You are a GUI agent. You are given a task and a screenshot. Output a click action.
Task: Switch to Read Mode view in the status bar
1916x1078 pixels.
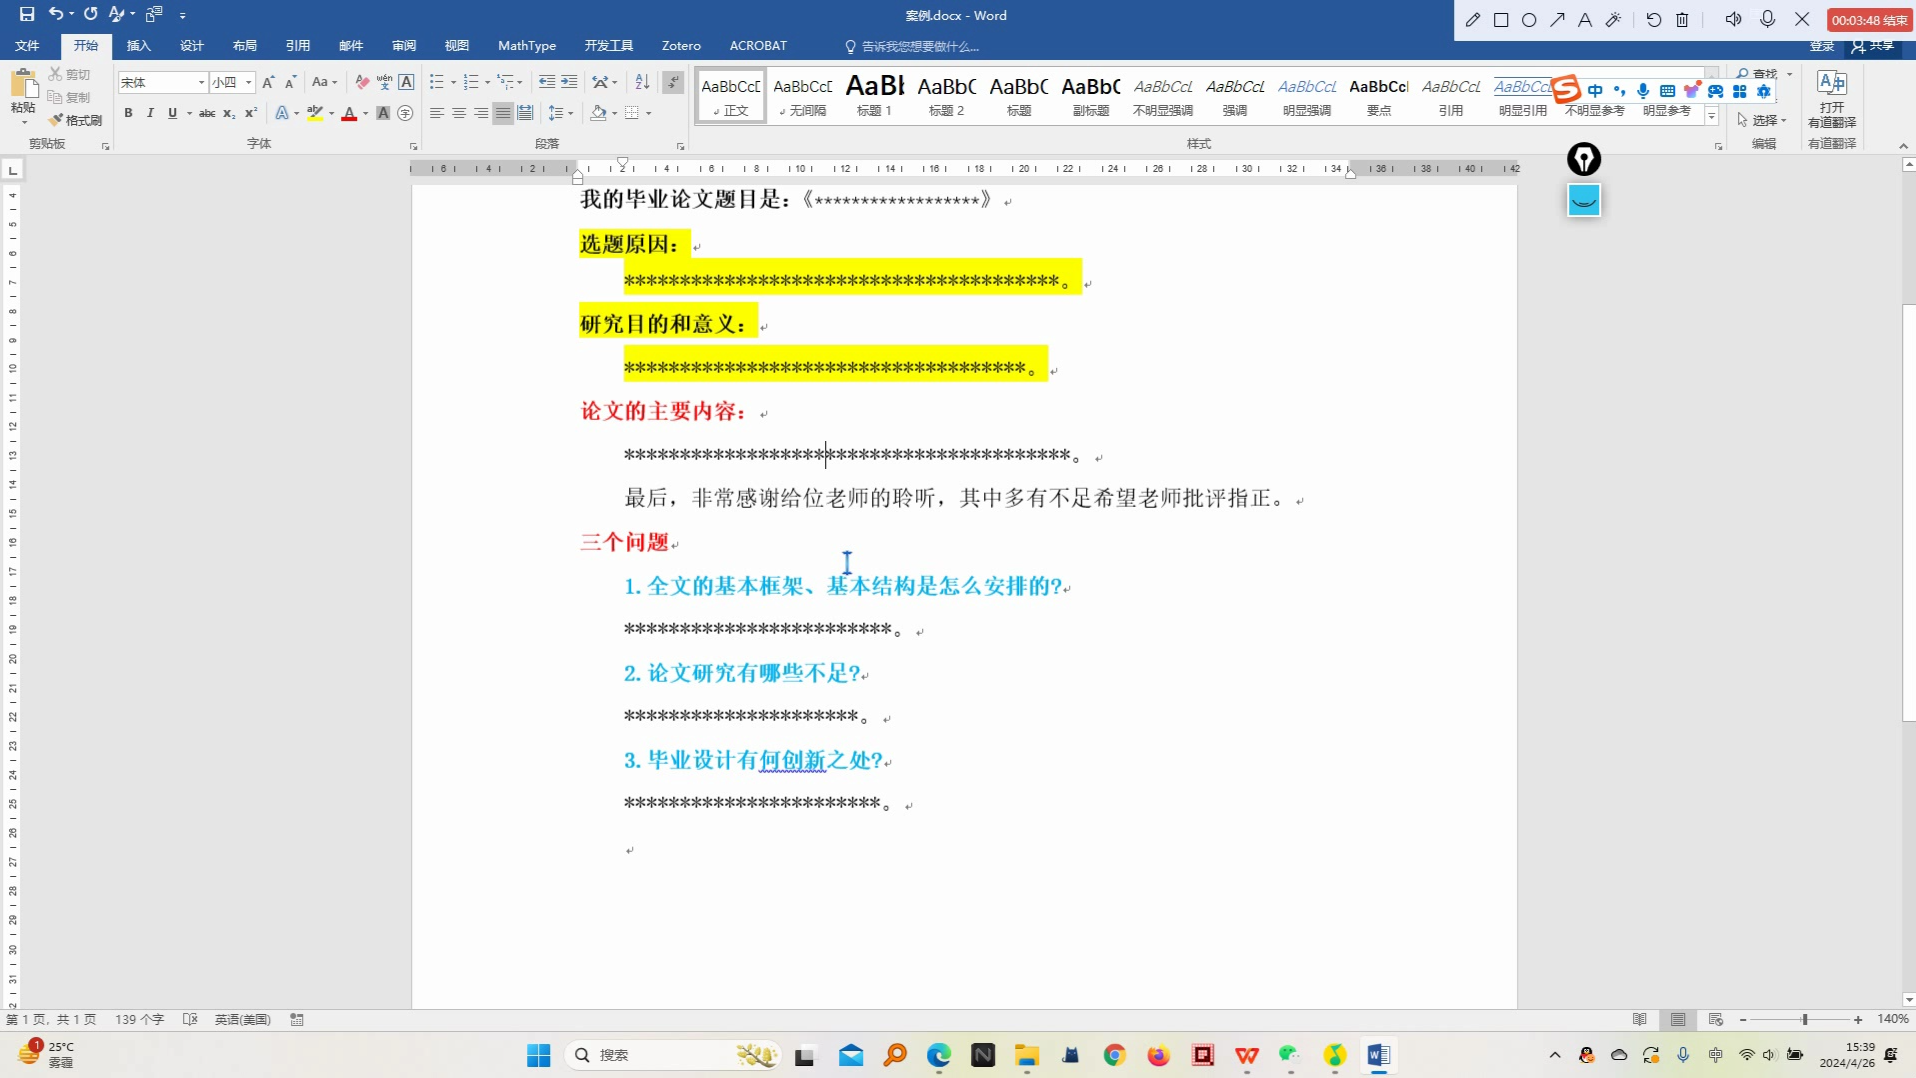pyautogui.click(x=1640, y=1019)
